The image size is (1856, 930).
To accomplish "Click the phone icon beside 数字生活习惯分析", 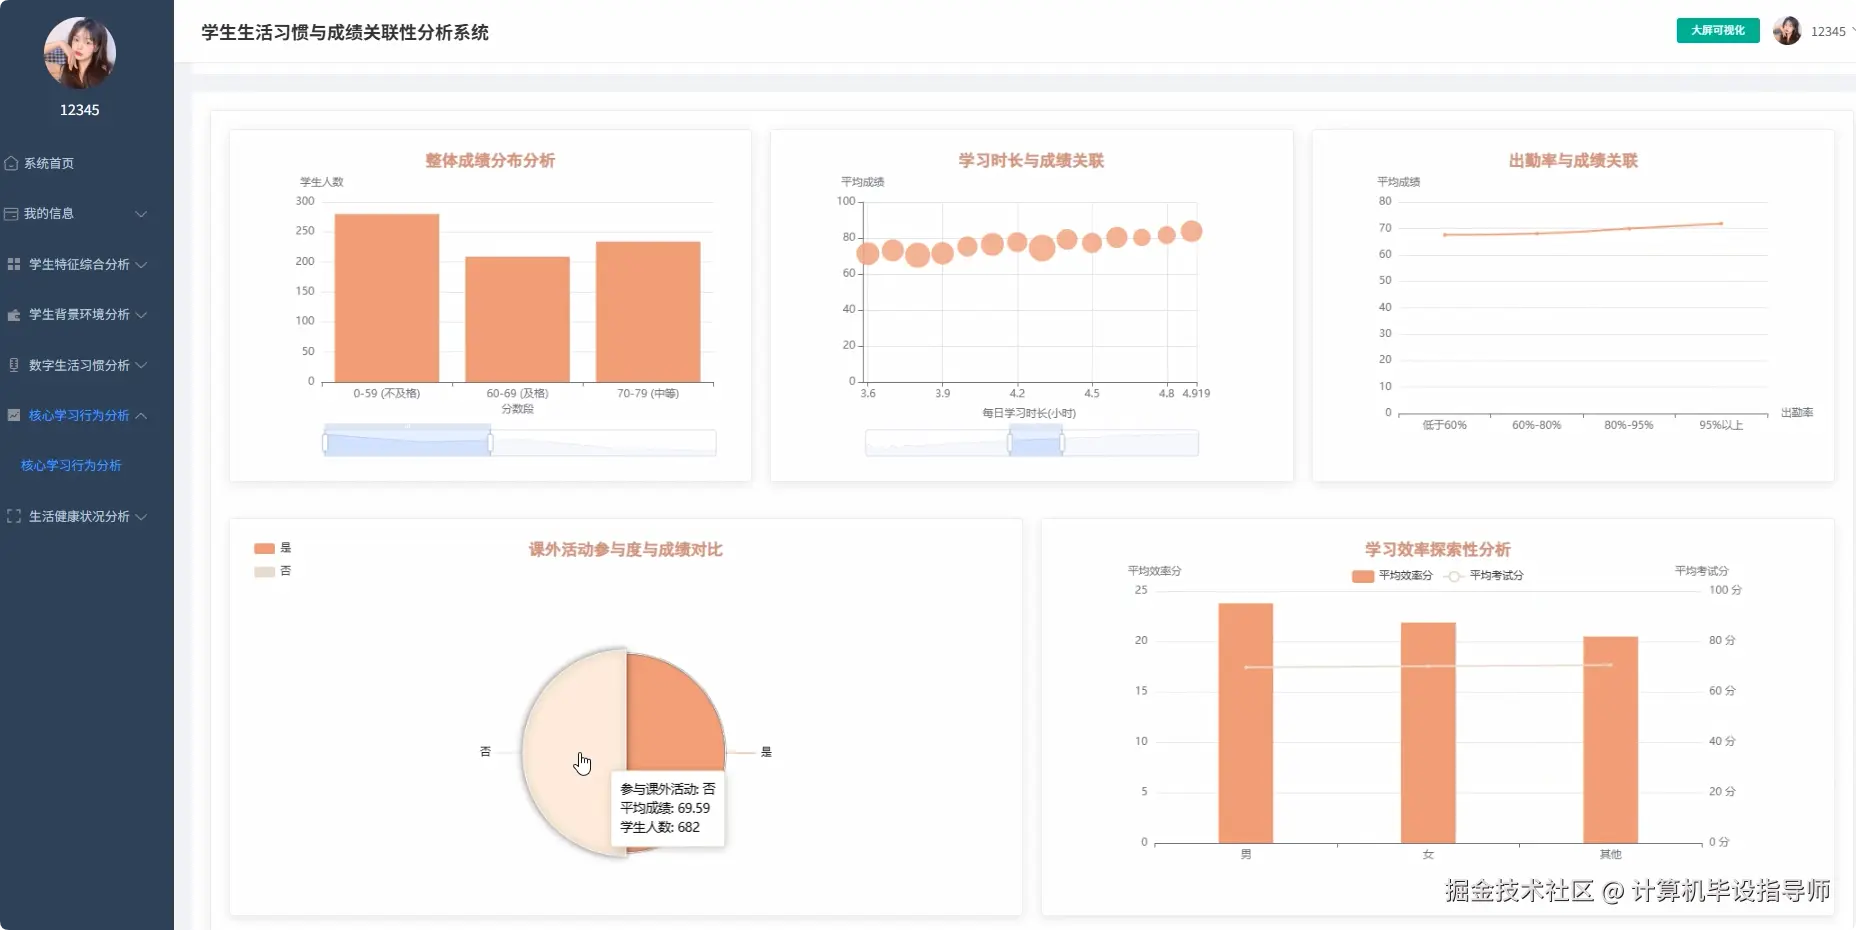I will click(x=14, y=365).
